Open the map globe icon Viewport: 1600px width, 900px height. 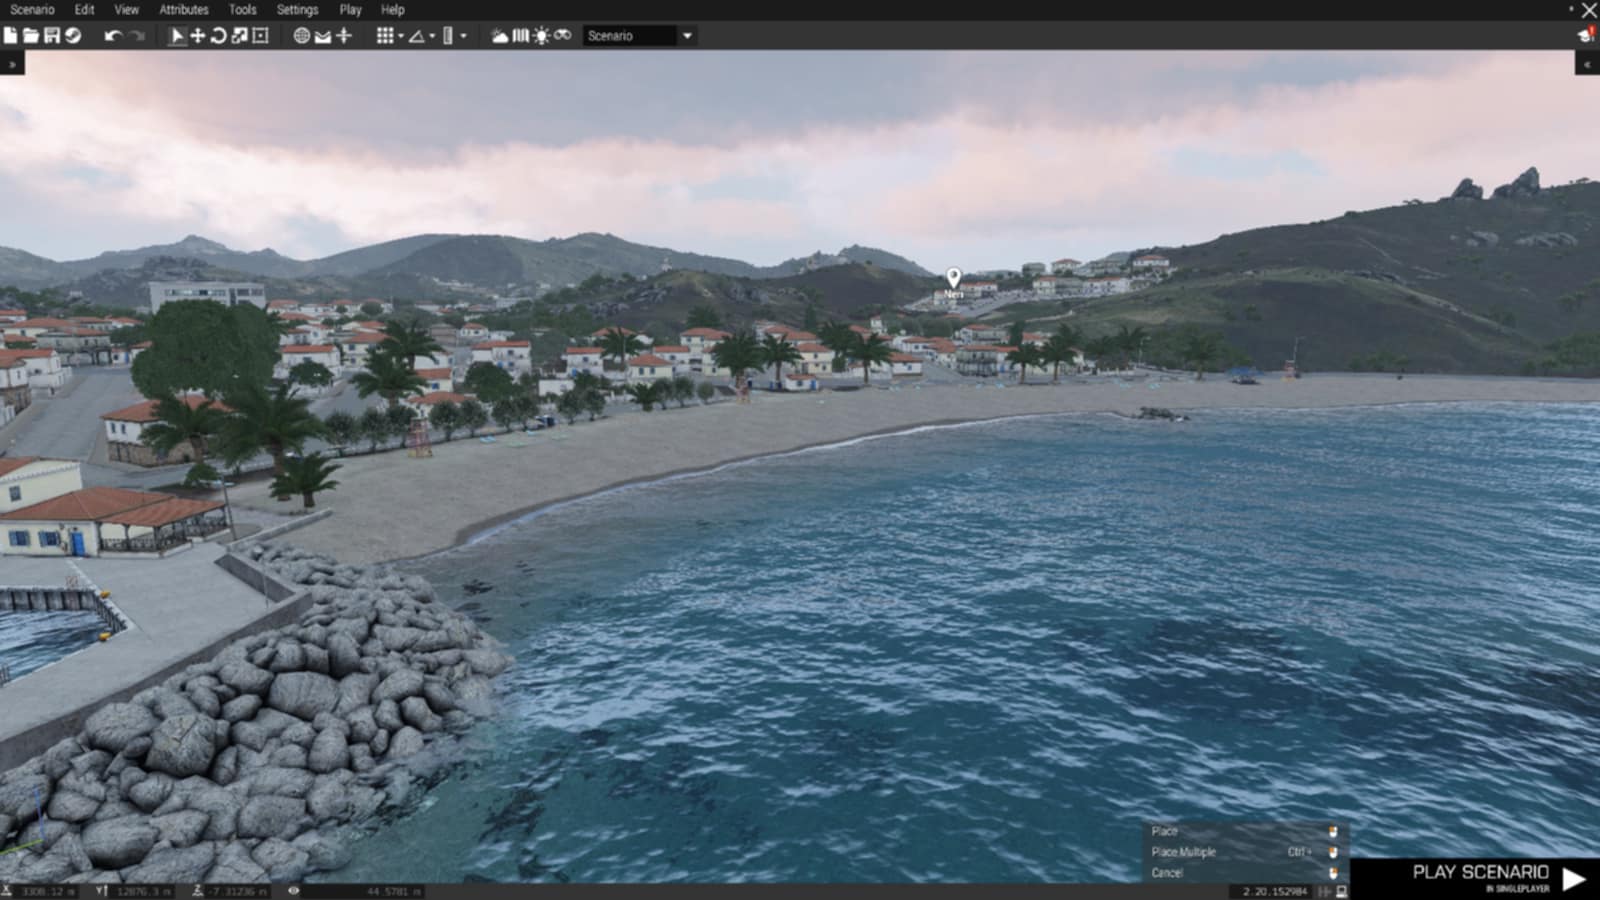[x=301, y=35]
